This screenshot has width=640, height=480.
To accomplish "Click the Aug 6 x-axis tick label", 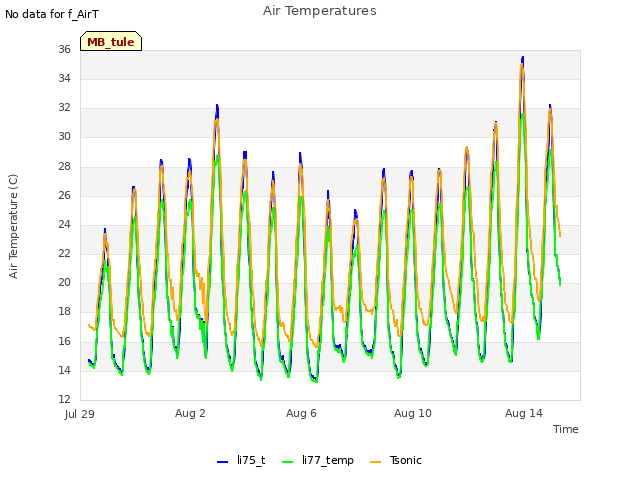I will point(301,413).
